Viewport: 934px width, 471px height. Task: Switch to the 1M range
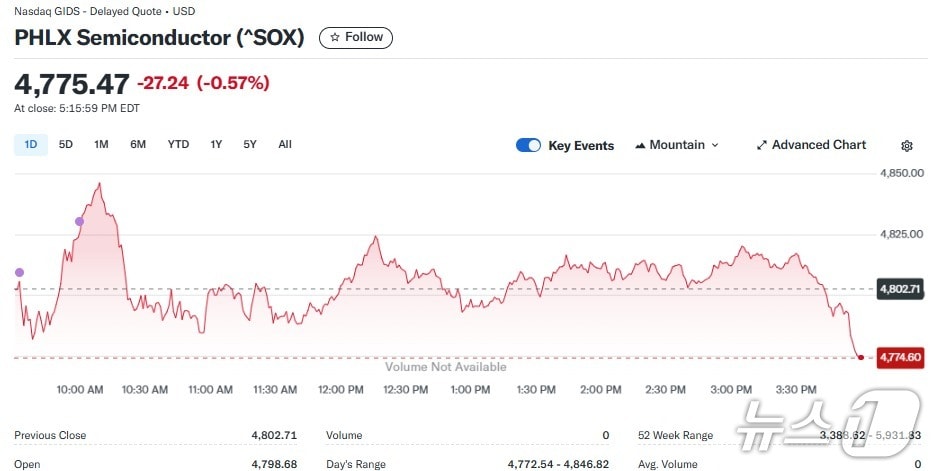[101, 144]
